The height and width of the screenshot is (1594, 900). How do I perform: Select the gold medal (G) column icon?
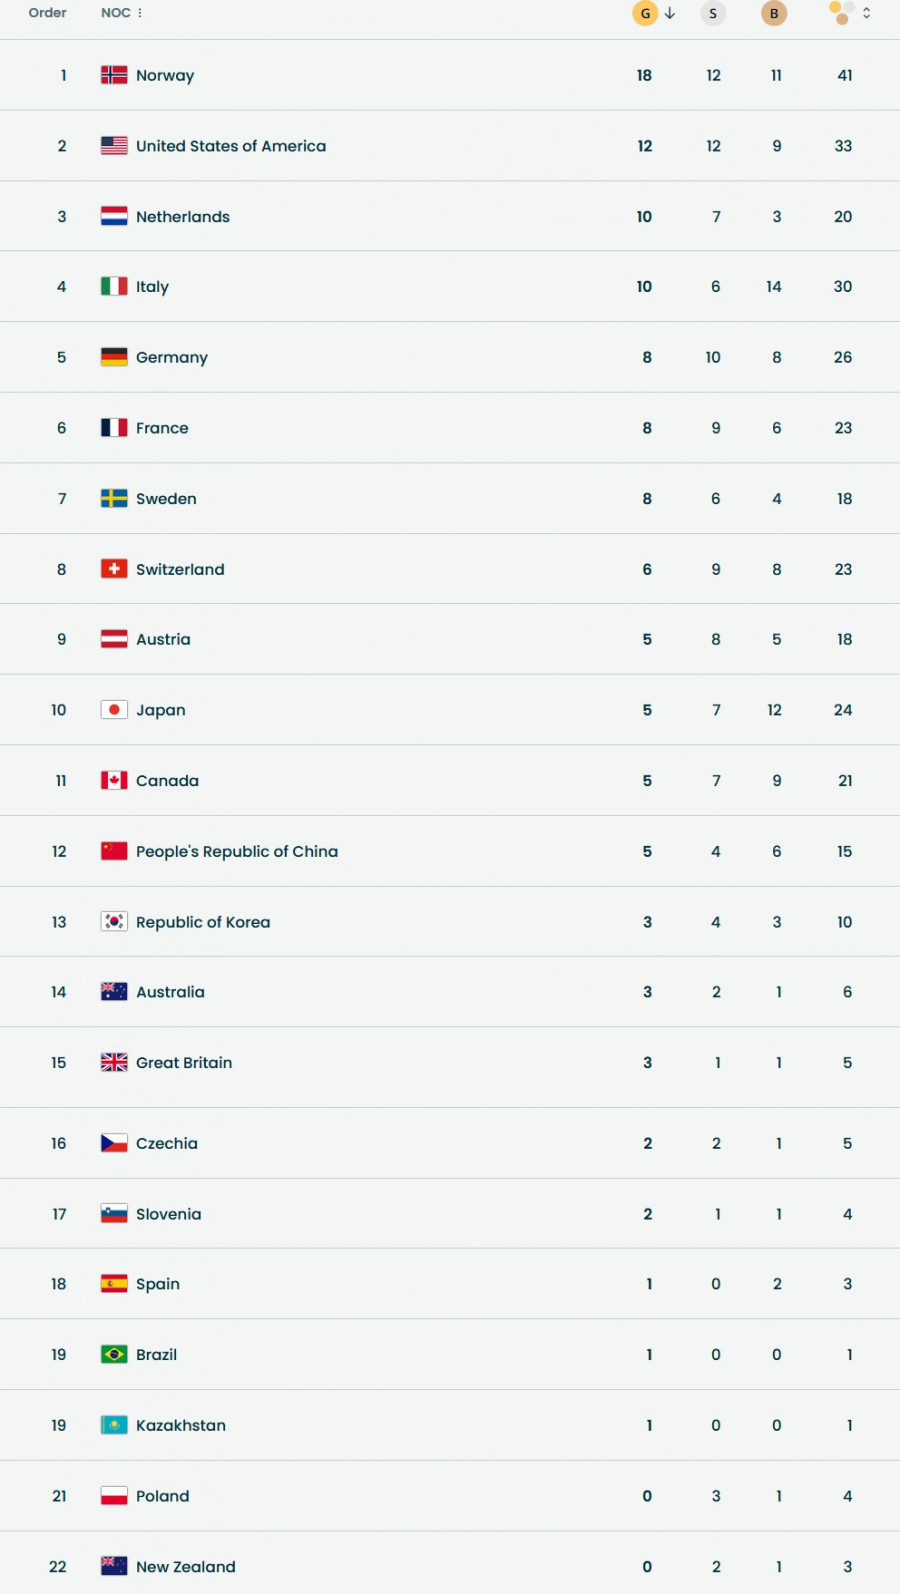pyautogui.click(x=644, y=13)
